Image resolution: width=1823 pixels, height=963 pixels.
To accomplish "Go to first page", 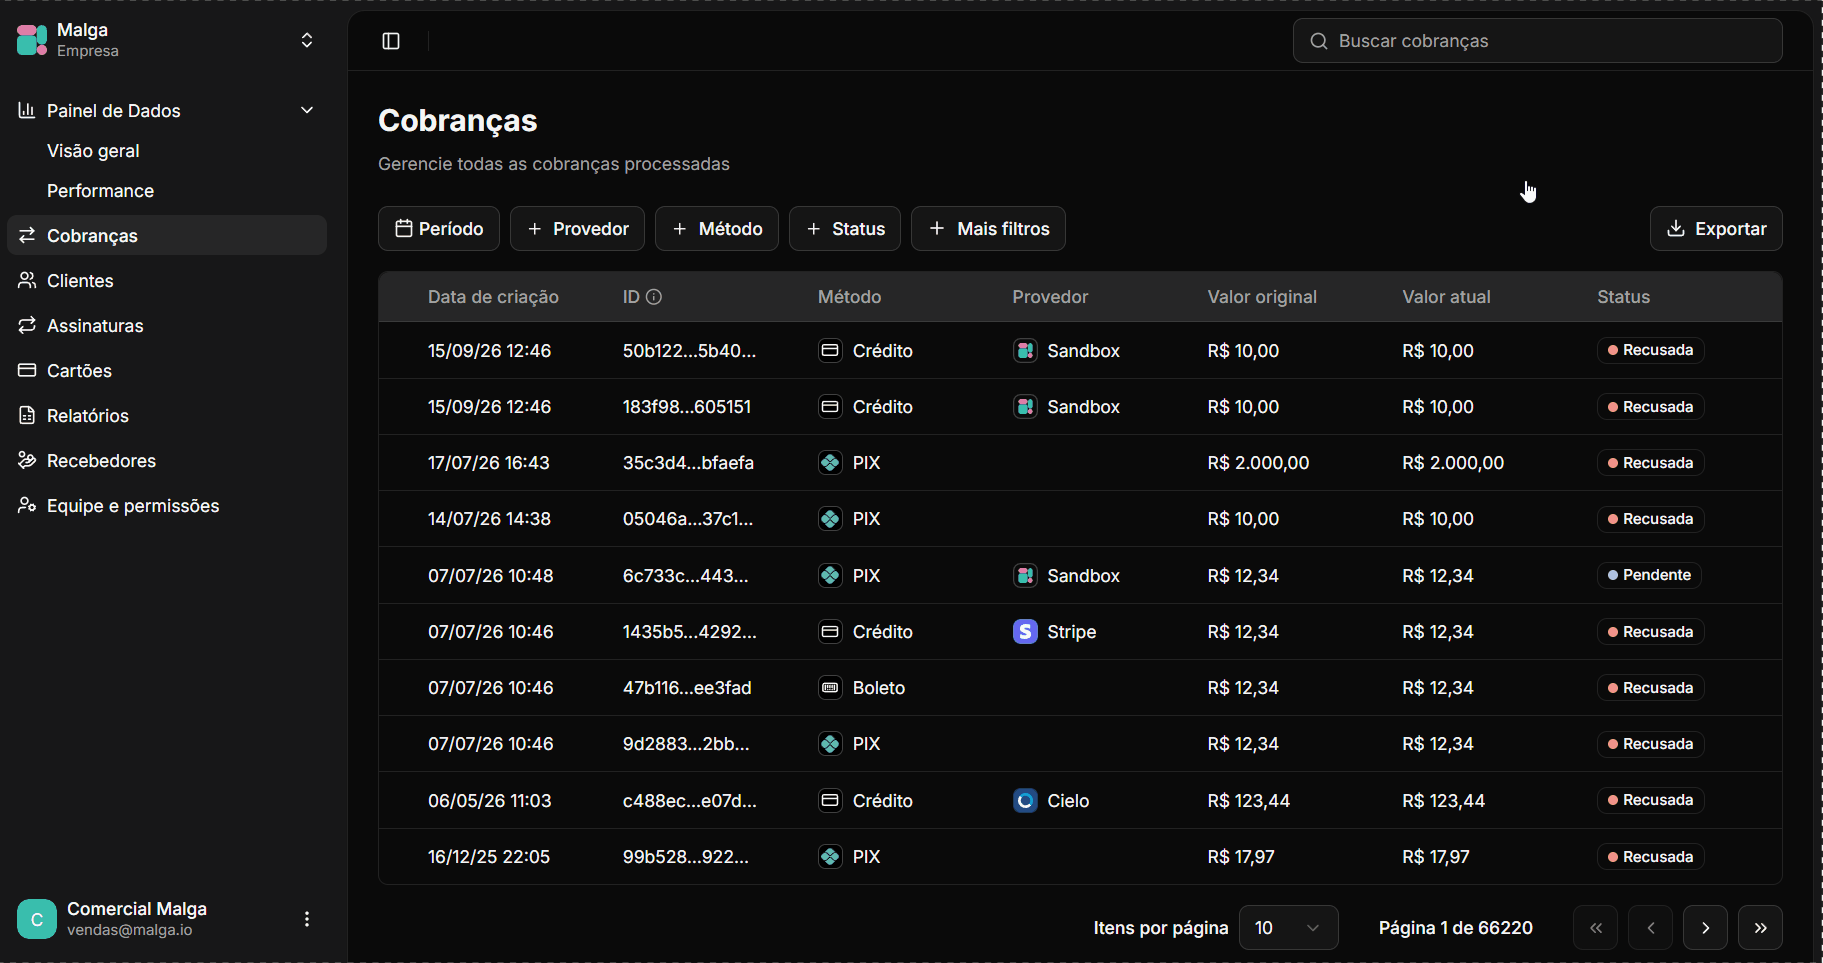I will (1596, 928).
